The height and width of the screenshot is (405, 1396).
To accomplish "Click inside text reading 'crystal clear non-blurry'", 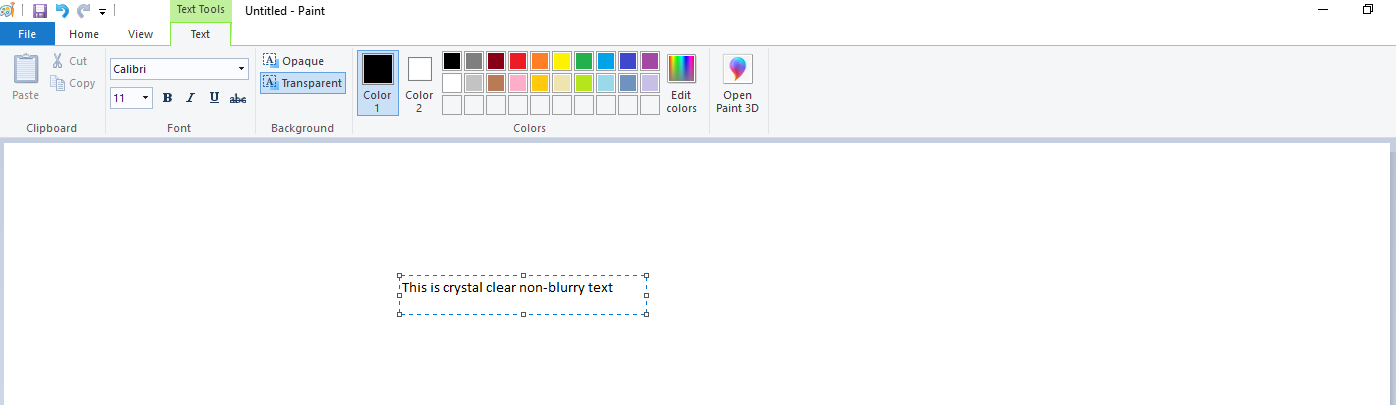I will pyautogui.click(x=514, y=288).
